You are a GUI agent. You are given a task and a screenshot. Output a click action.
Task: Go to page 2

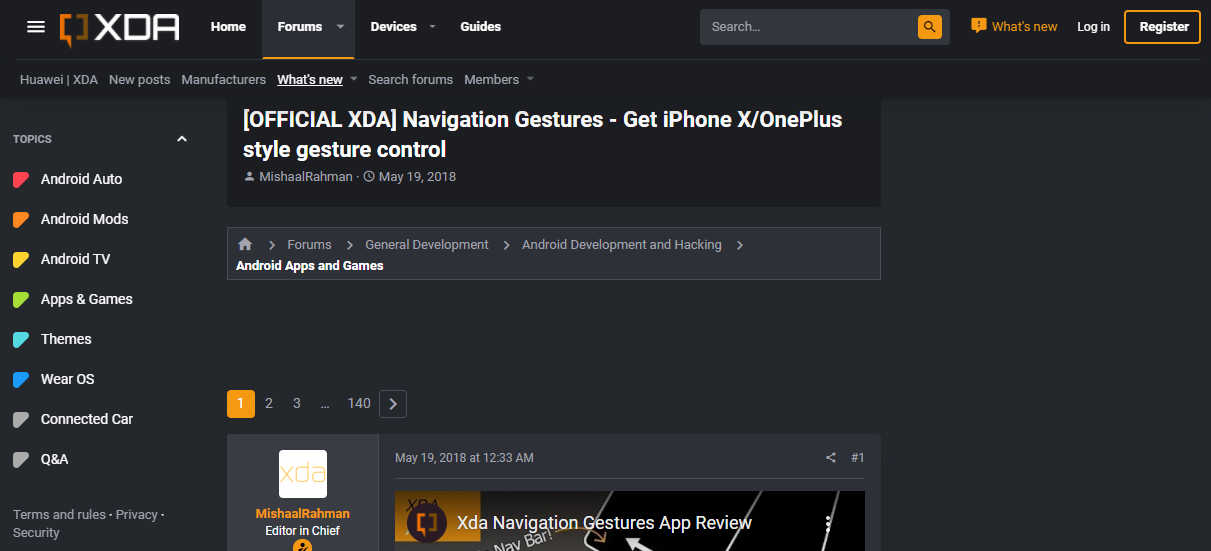pyautogui.click(x=269, y=404)
